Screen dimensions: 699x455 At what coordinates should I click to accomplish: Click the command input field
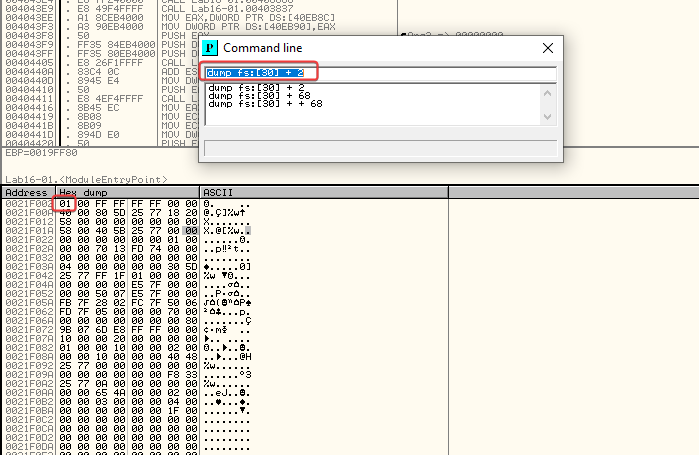coord(380,73)
